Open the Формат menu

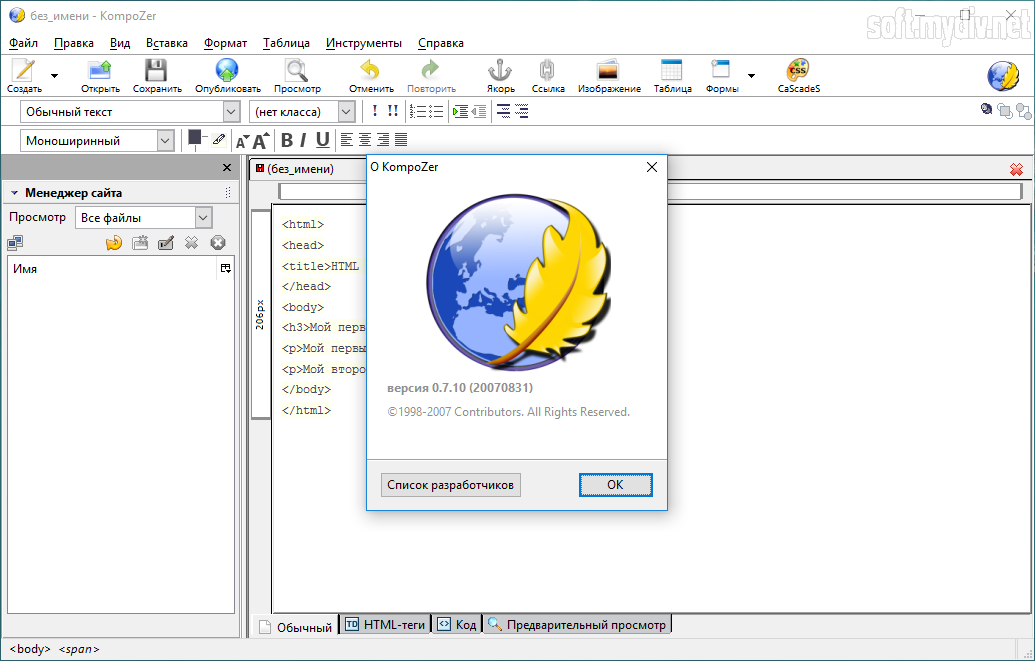225,43
